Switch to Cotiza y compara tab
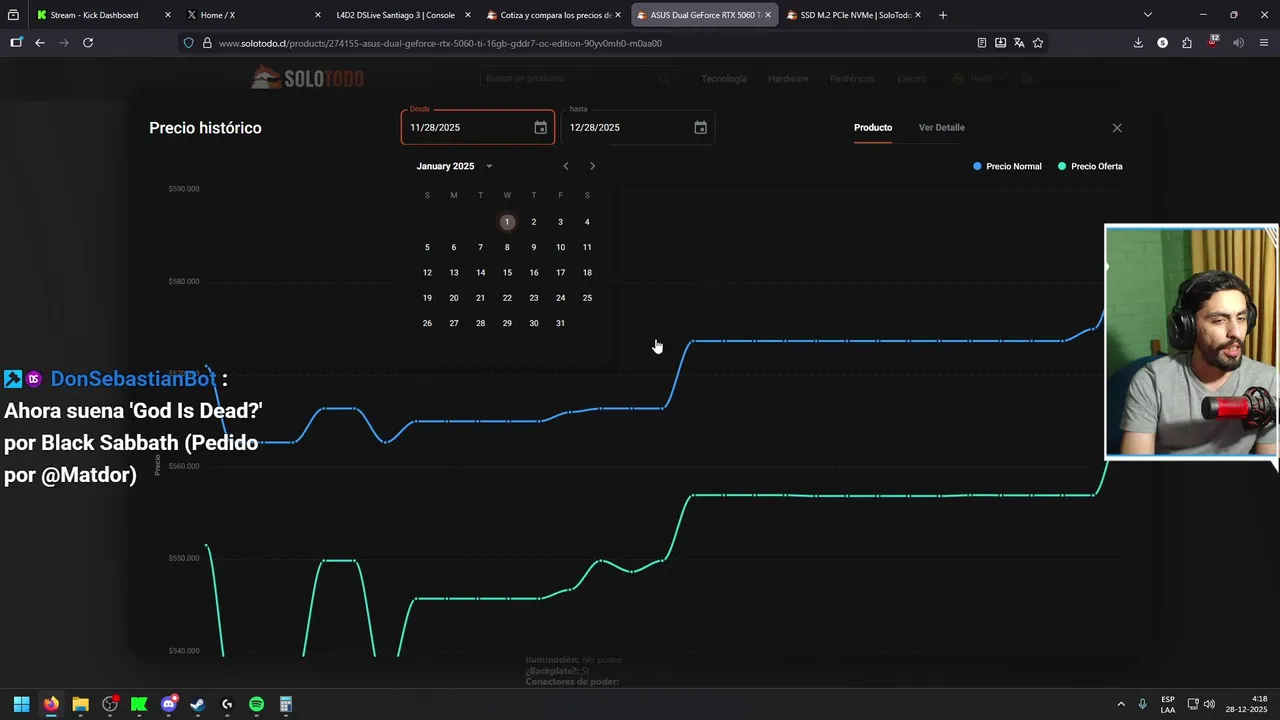The height and width of the screenshot is (720, 1280). [x=555, y=15]
